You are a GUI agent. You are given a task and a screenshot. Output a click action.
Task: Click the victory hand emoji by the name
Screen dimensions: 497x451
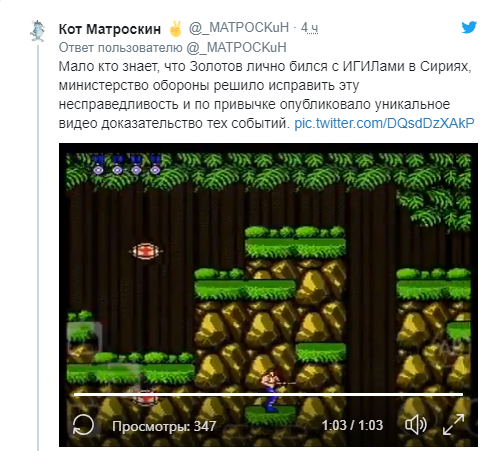click(x=175, y=29)
